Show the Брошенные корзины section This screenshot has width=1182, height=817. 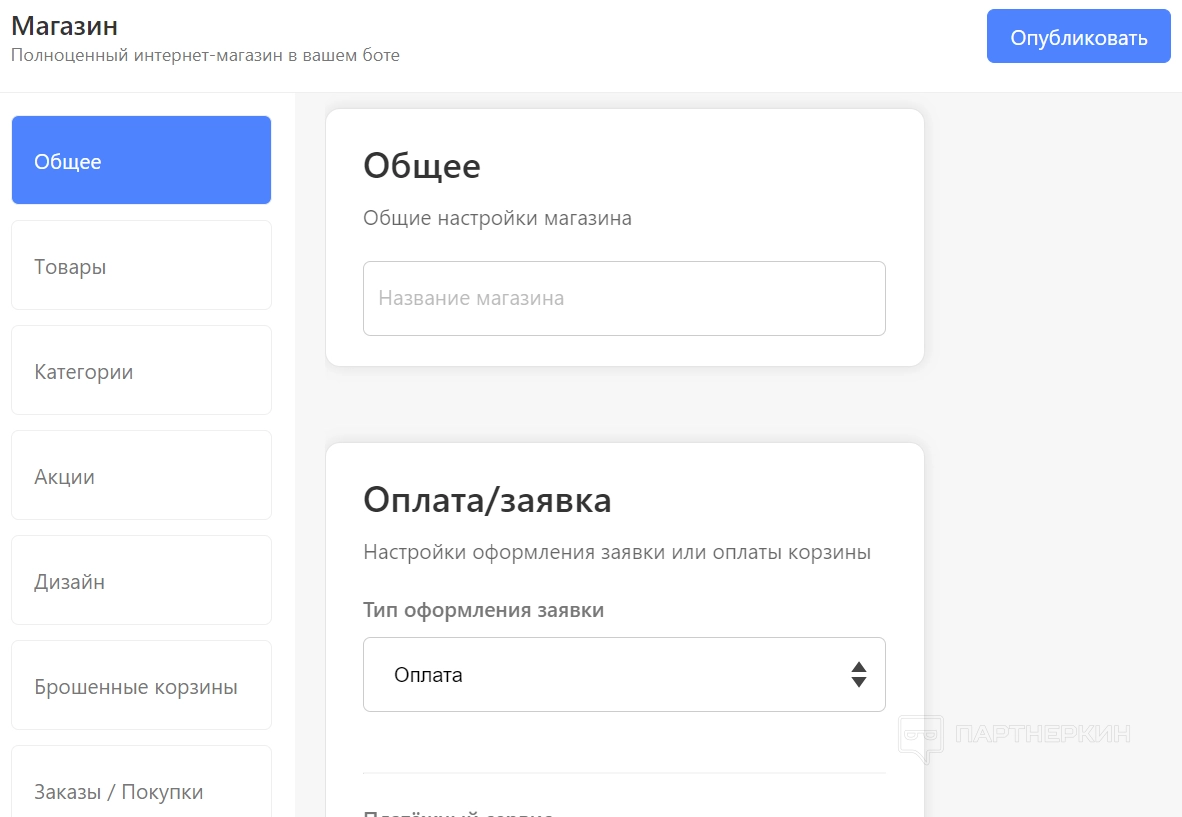point(141,686)
